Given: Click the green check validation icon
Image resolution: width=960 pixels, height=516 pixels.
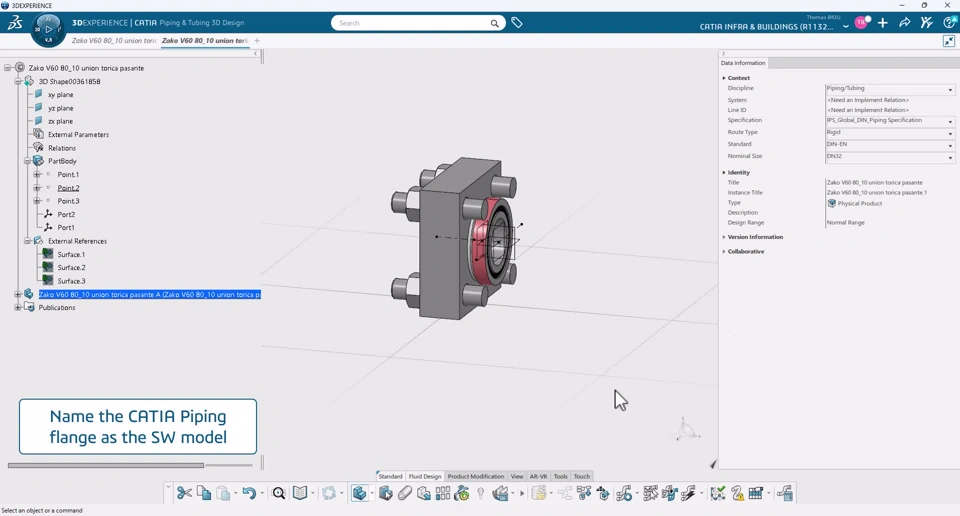Looking at the screenshot, I should pyautogui.click(x=718, y=493).
